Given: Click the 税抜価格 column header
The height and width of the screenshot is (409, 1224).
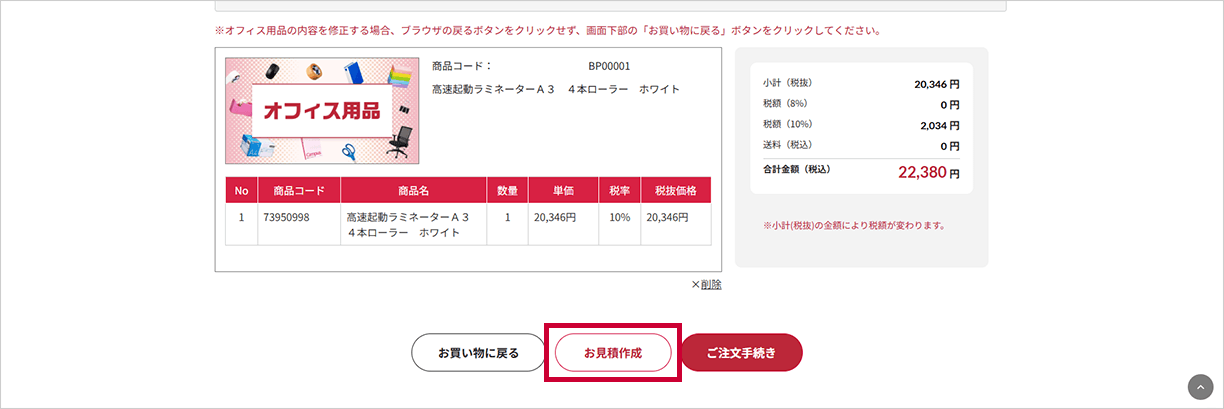Looking at the screenshot, I should tap(676, 191).
